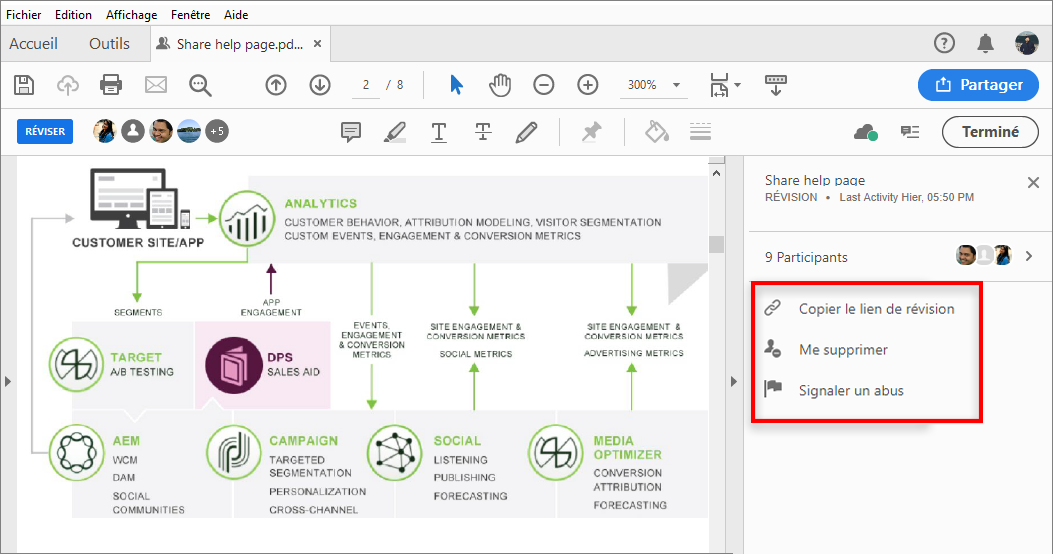Screen dimensions: 1053x554
Task: Select the highlighter text tool
Action: pos(395,132)
